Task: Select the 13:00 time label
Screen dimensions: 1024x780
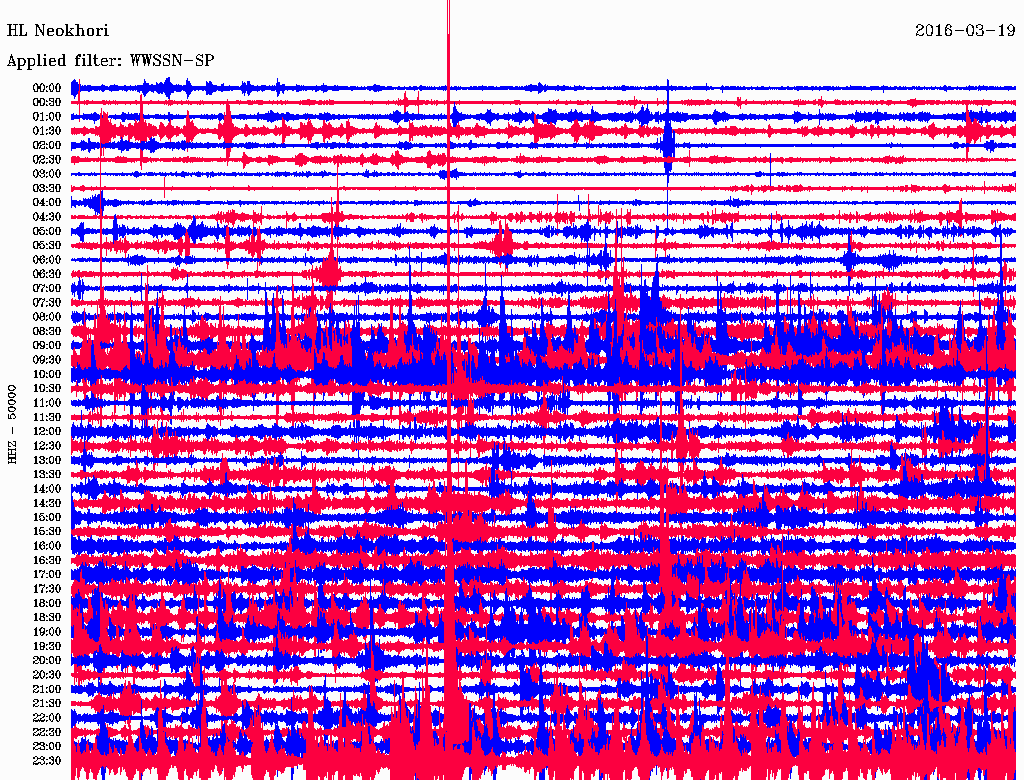Action: 47,460
